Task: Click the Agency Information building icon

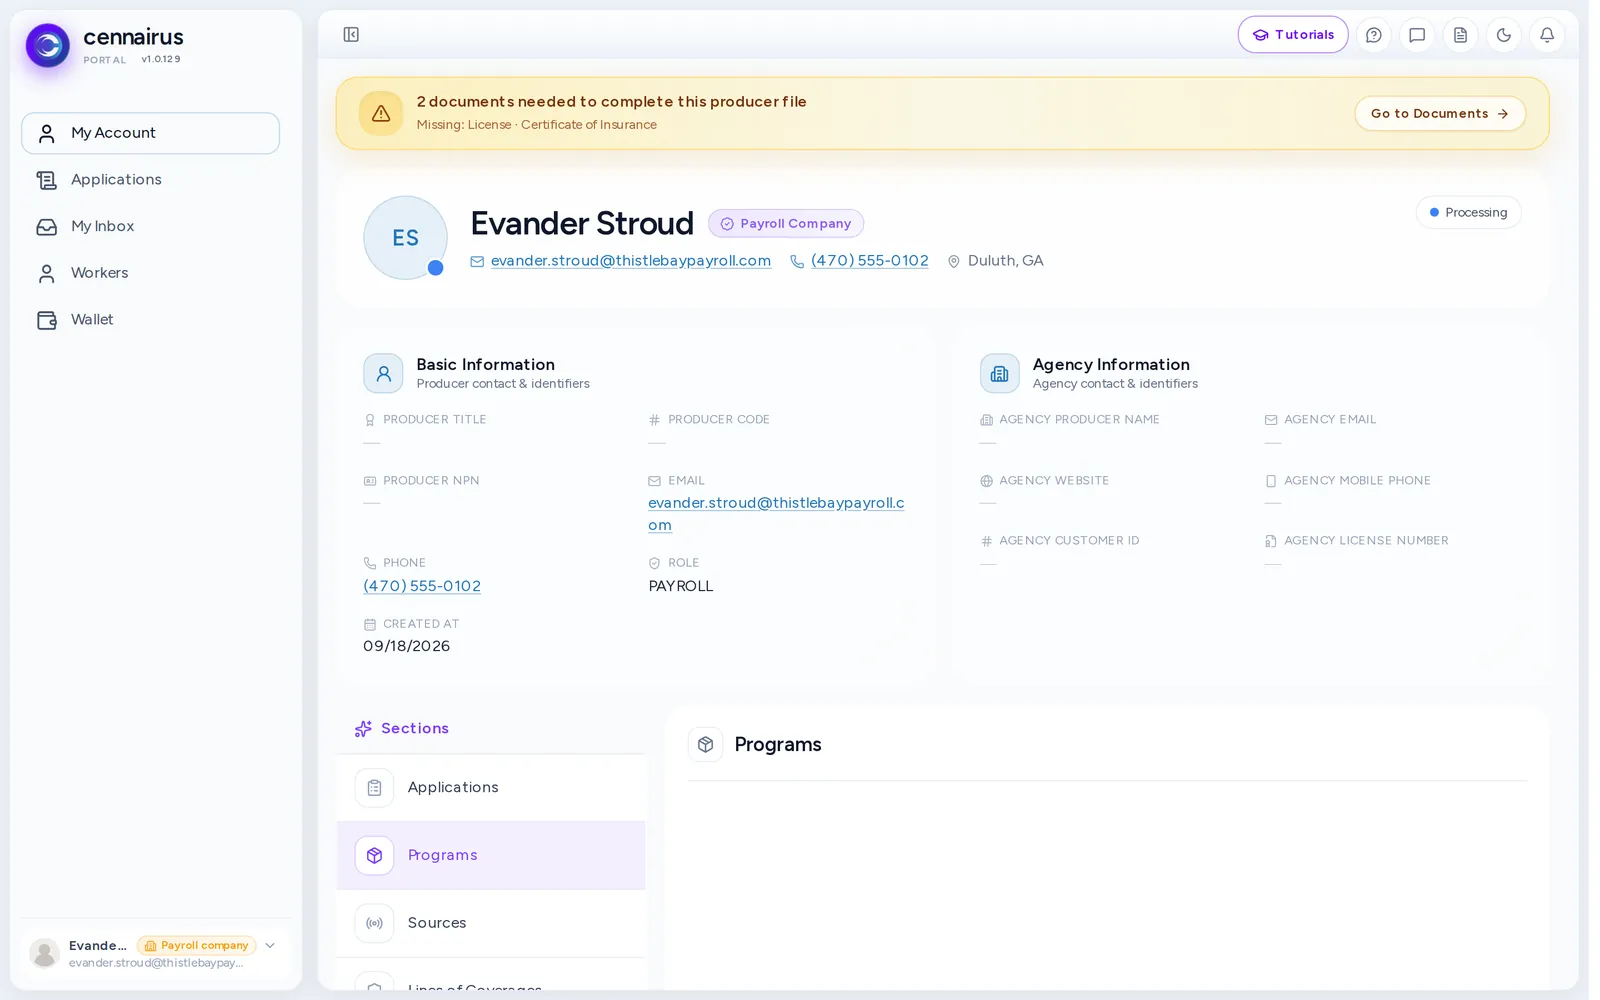Action: click(999, 373)
